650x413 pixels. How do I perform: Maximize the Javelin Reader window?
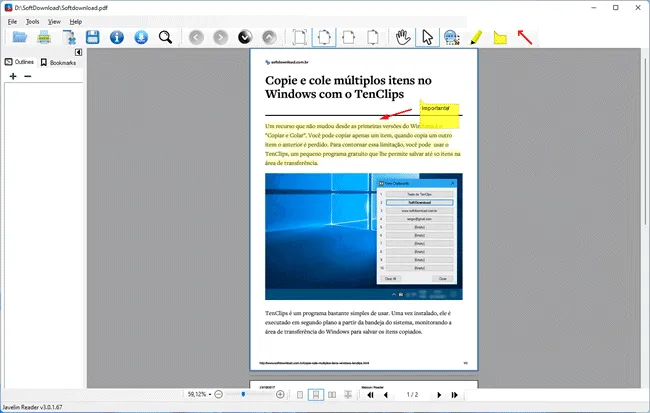(616, 7)
